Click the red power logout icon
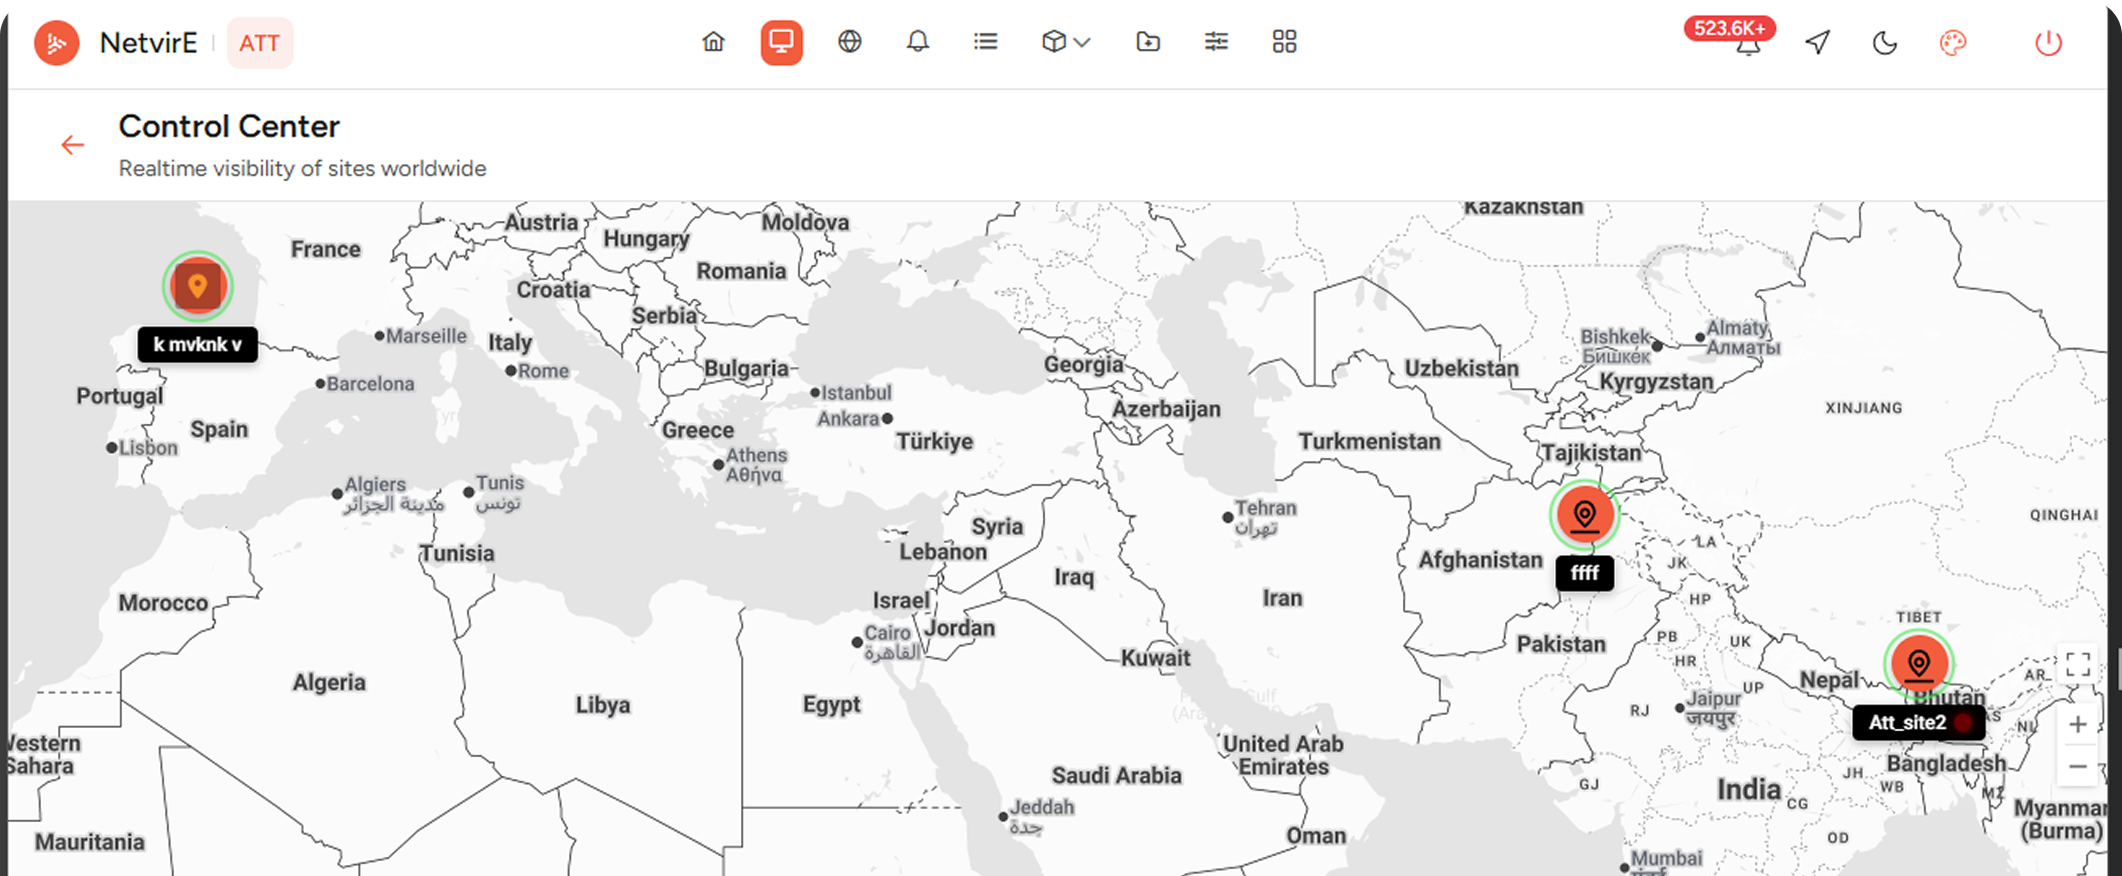 (x=2049, y=43)
